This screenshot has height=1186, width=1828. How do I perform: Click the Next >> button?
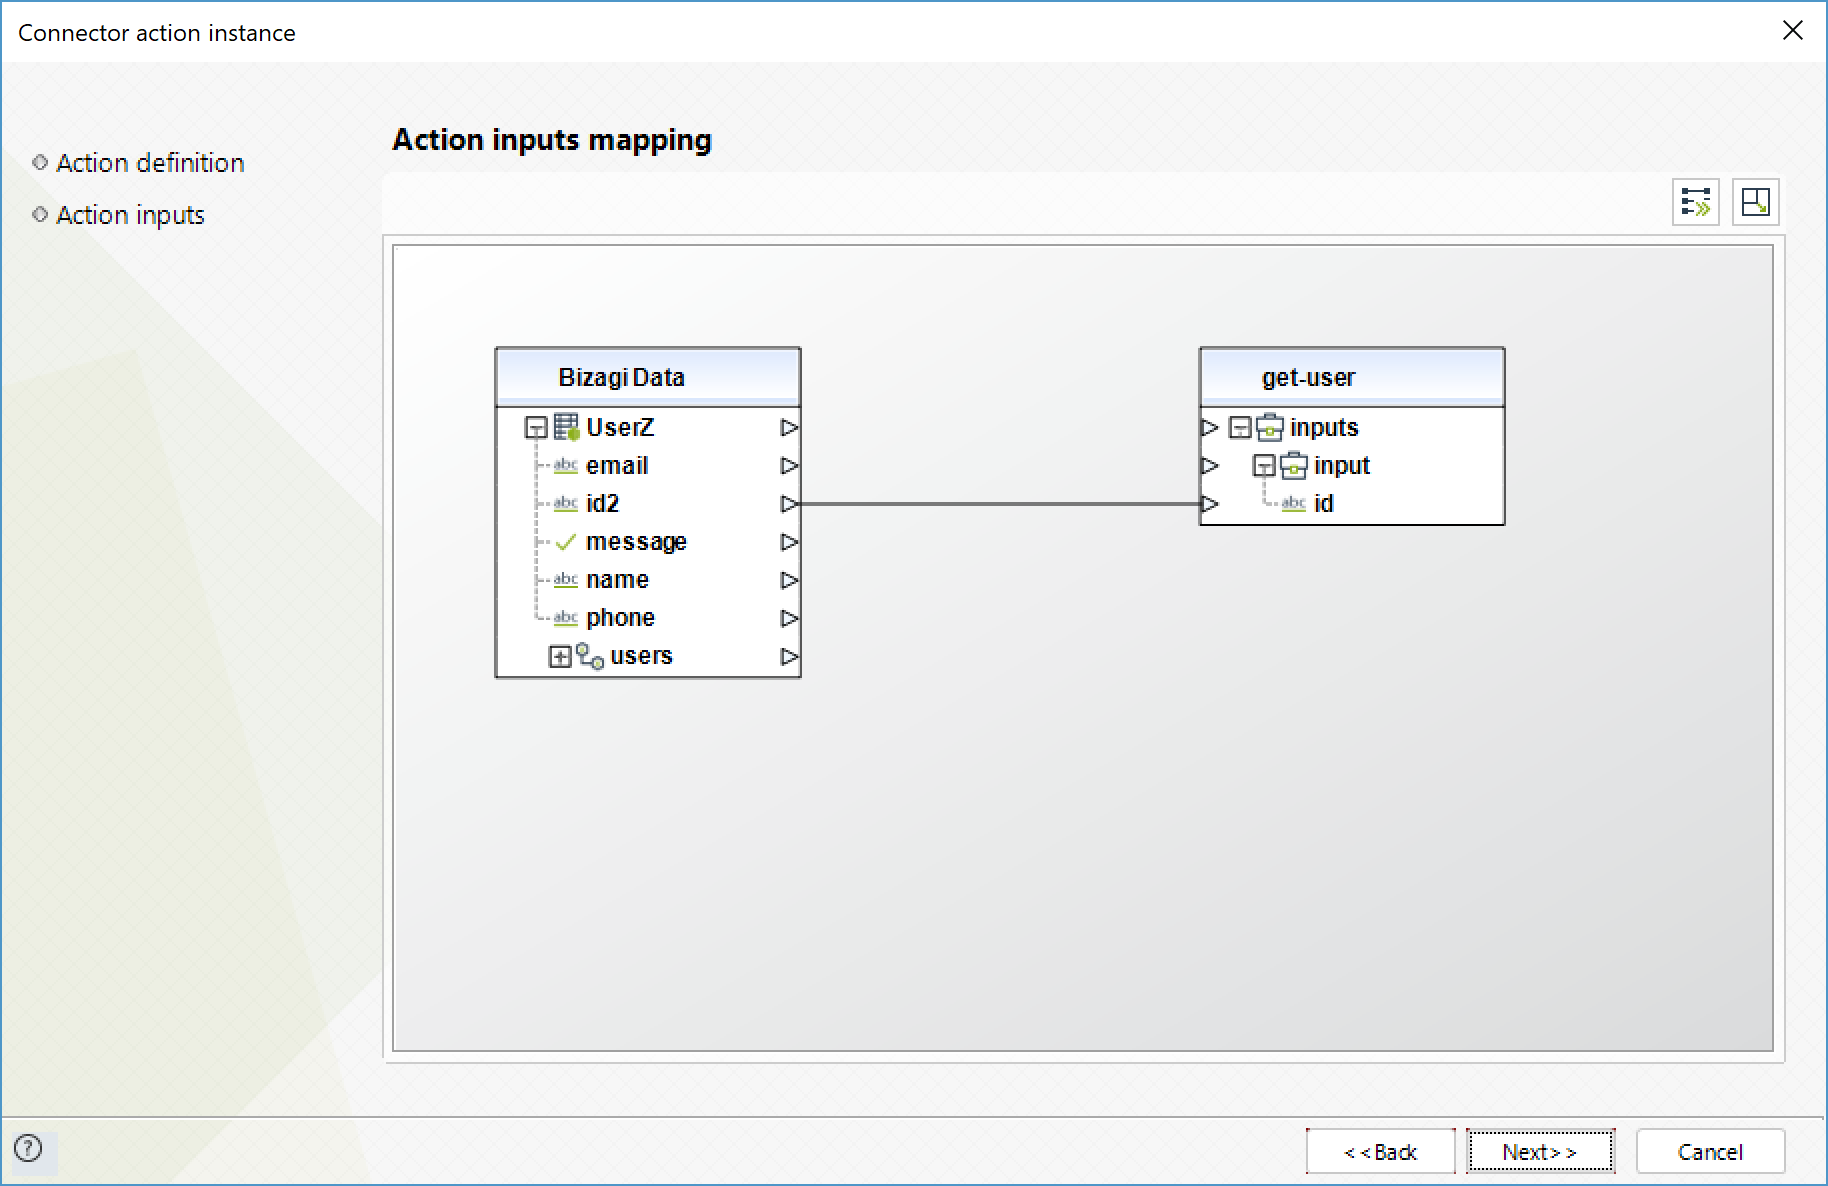coord(1540,1152)
